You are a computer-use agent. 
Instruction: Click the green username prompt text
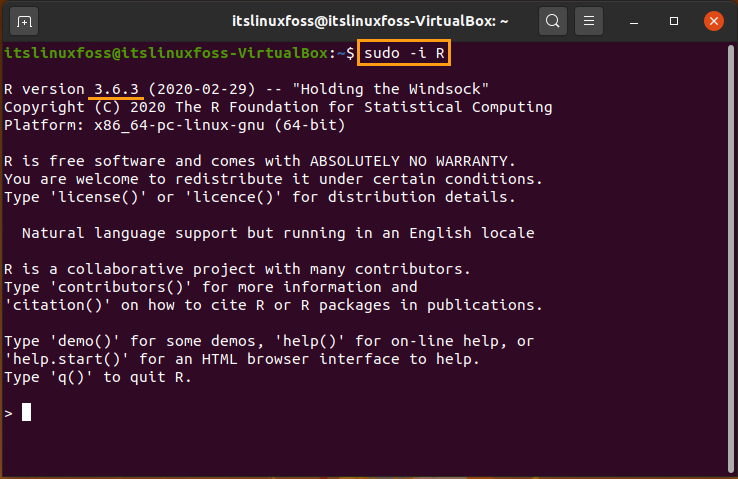(166, 53)
